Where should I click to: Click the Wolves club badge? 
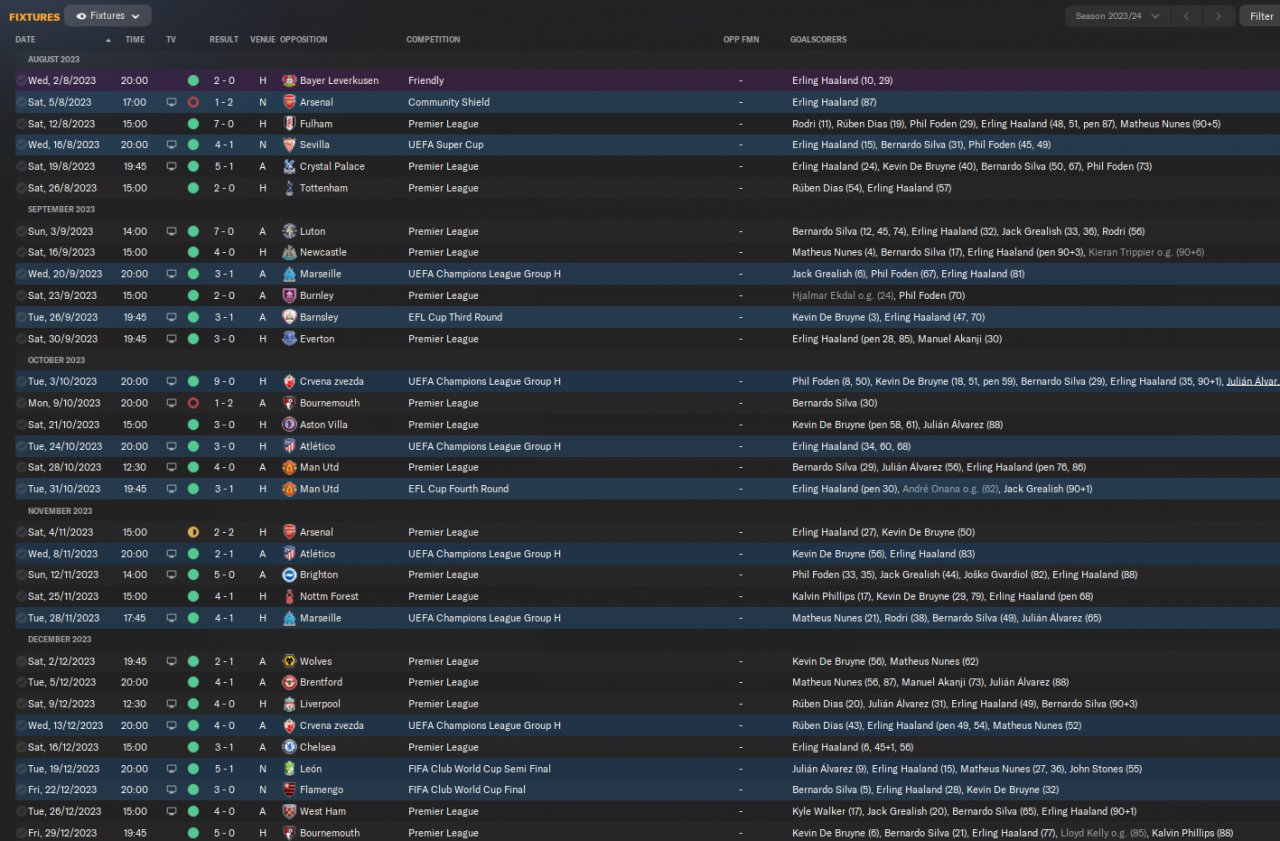click(289, 662)
